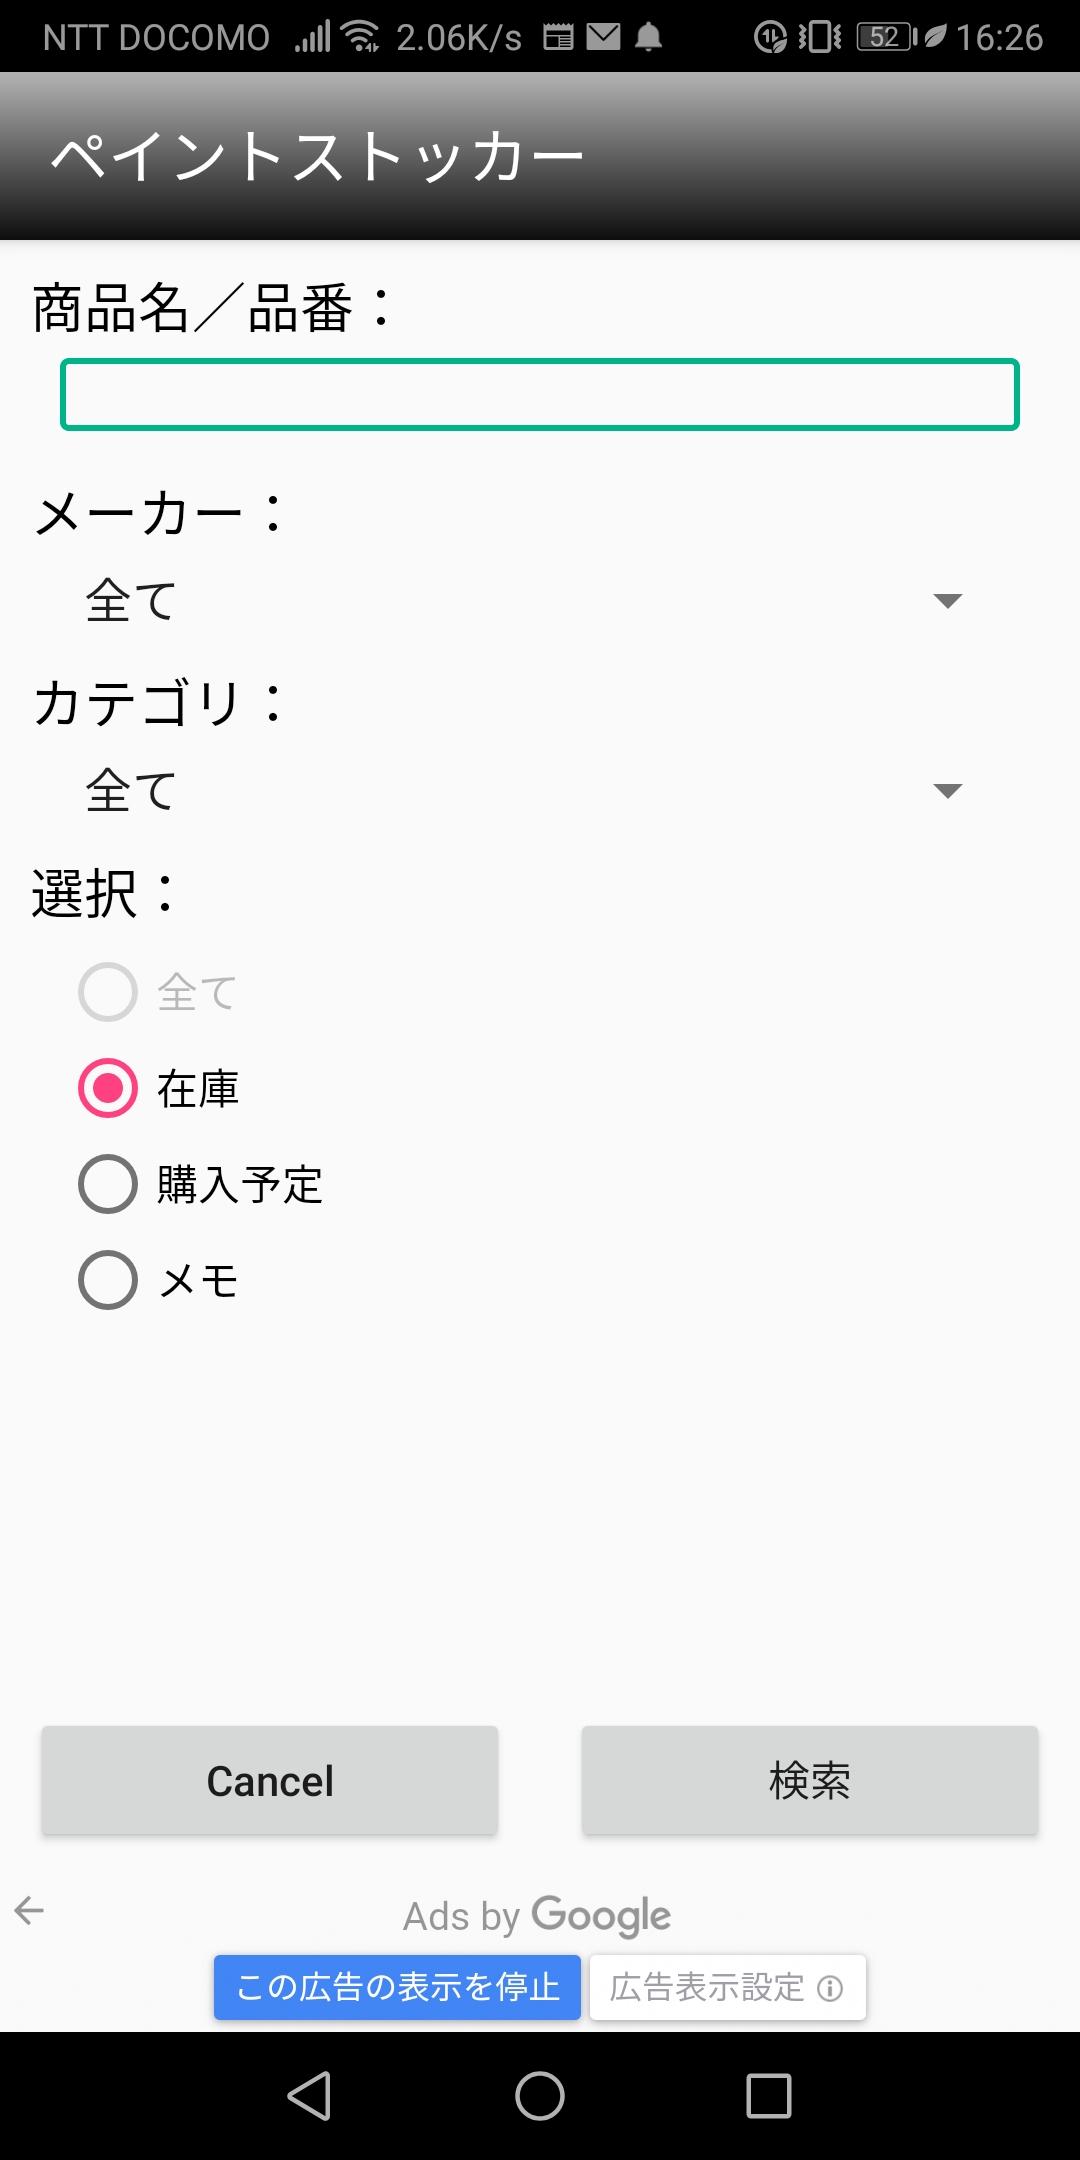Open recent apps square icon
Screen dimensions: 1080x2160
coord(769,2096)
